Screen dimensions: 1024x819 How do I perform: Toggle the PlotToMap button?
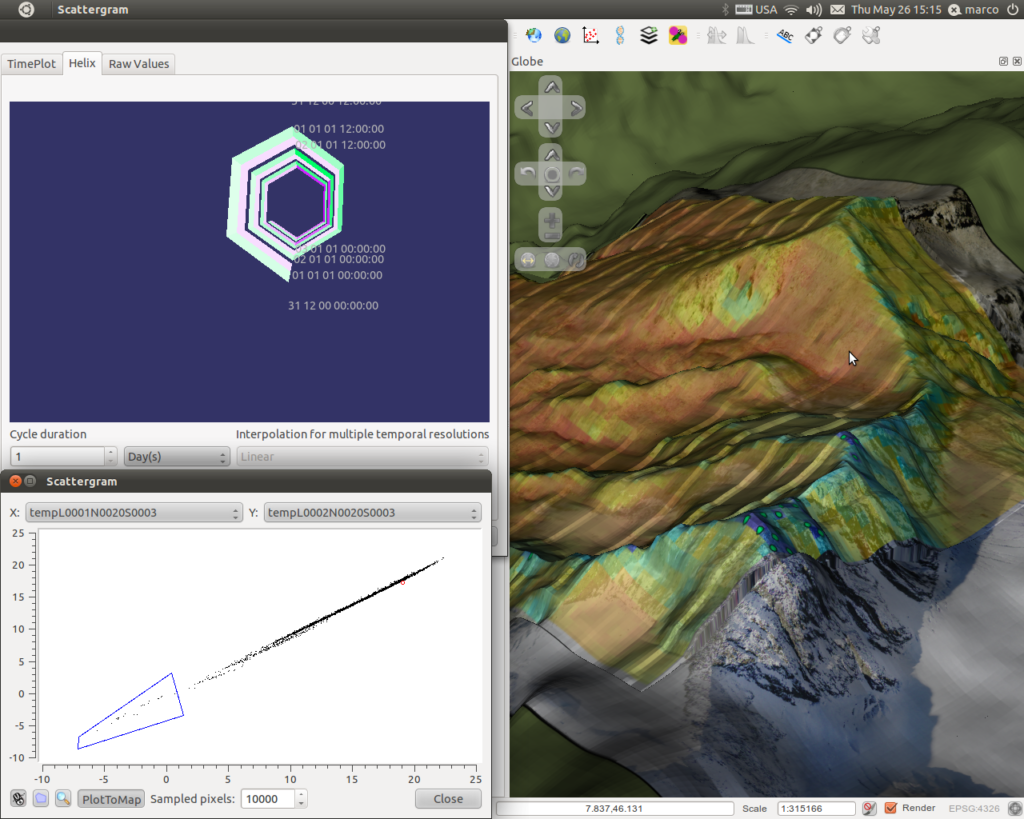click(111, 799)
